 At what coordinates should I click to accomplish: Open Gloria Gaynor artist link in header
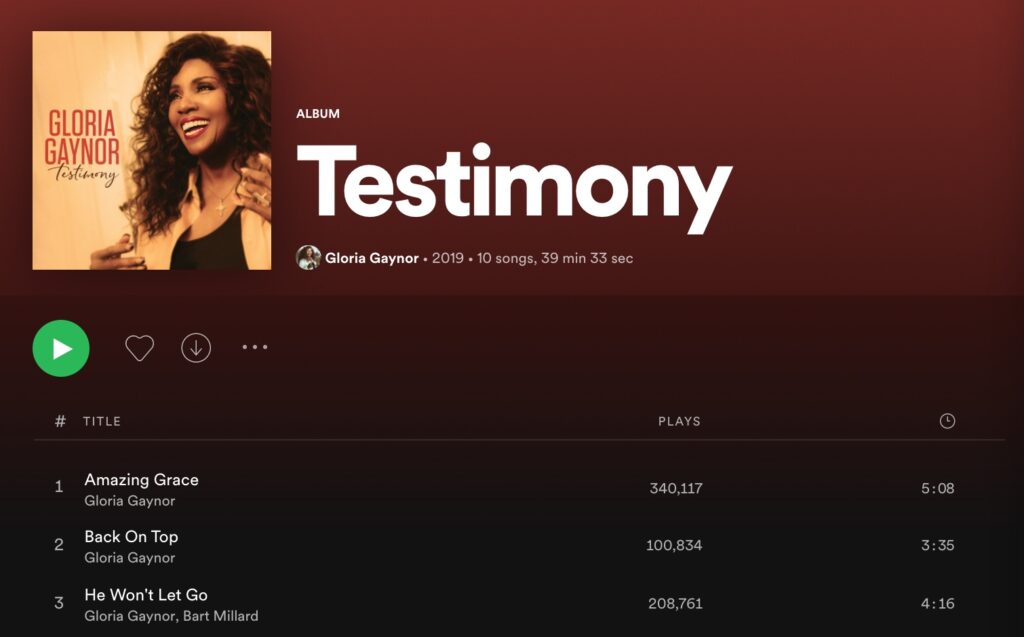(372, 258)
